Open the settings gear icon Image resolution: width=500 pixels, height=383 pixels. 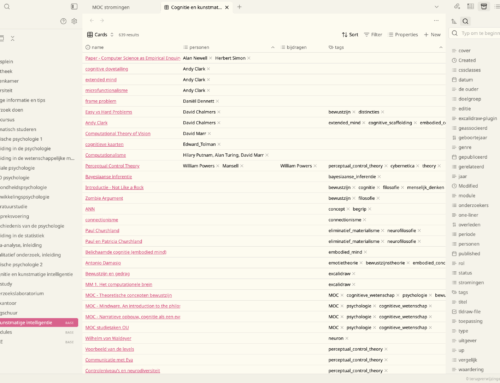click(74, 21)
